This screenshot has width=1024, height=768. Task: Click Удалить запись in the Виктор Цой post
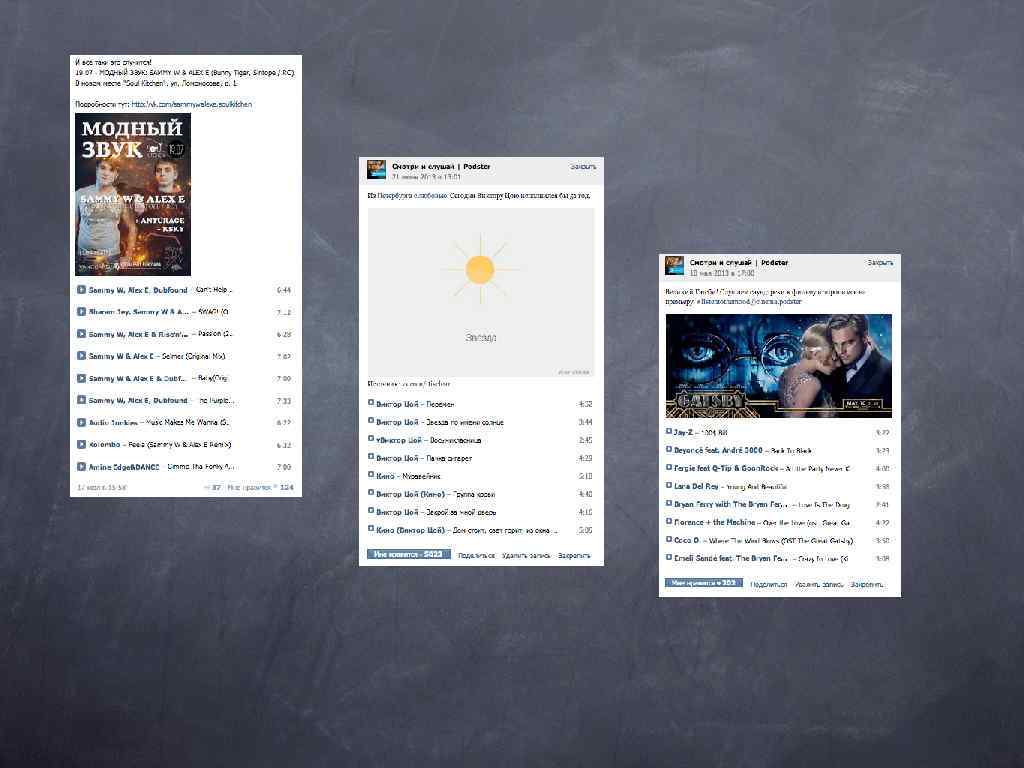click(526, 555)
